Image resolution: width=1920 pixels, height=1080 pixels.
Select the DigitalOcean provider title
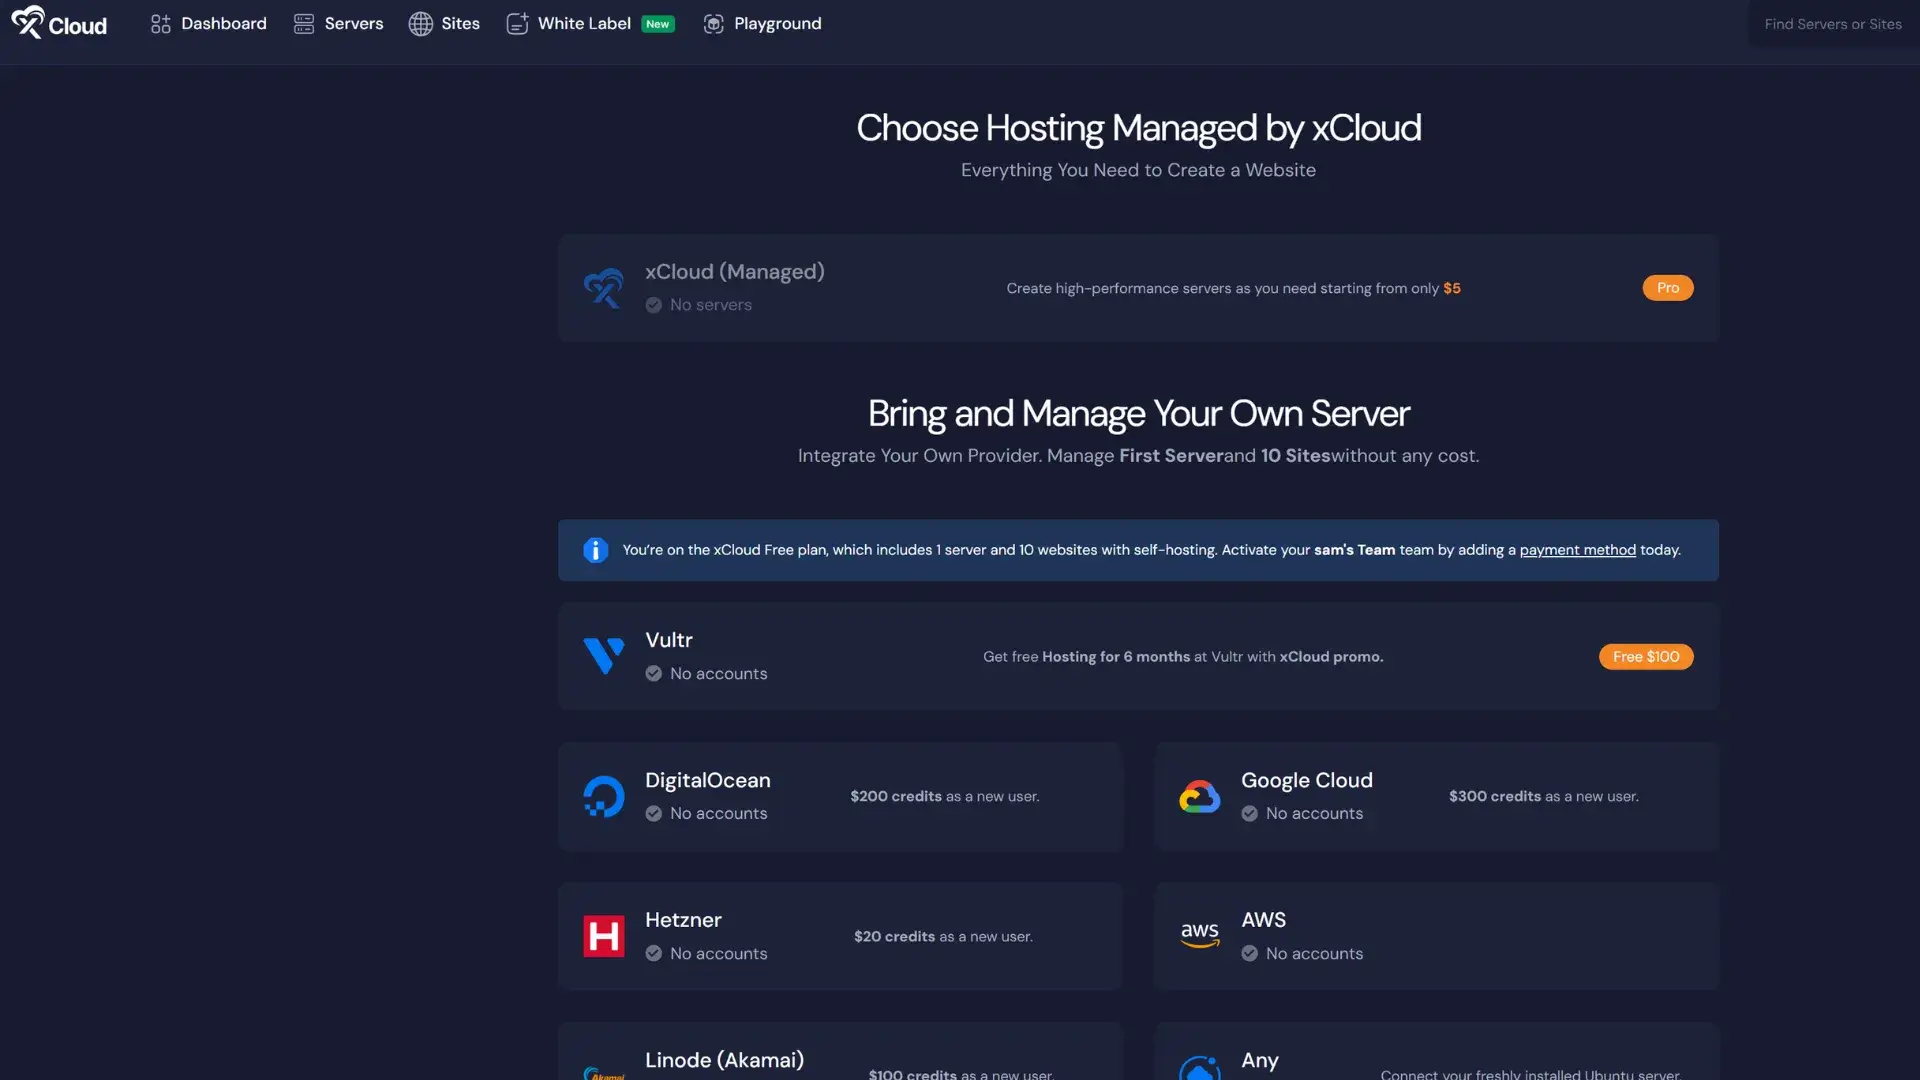coord(708,780)
